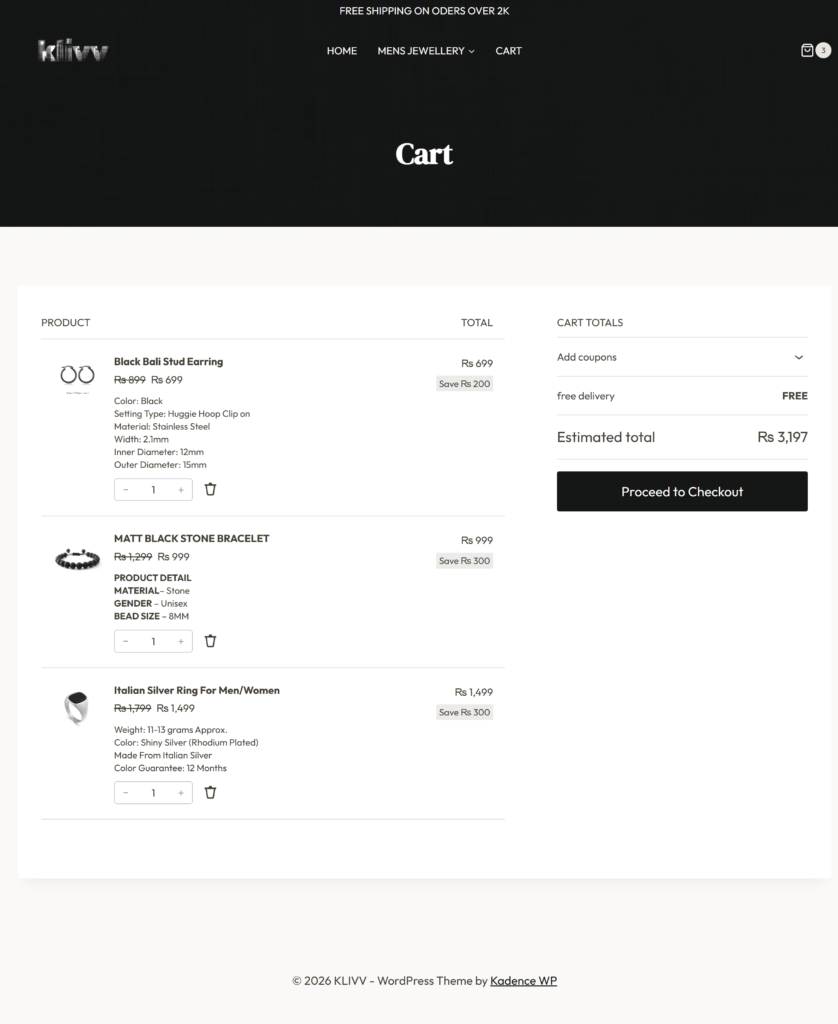Decrease quantity of Italian Silver Ring

125,793
